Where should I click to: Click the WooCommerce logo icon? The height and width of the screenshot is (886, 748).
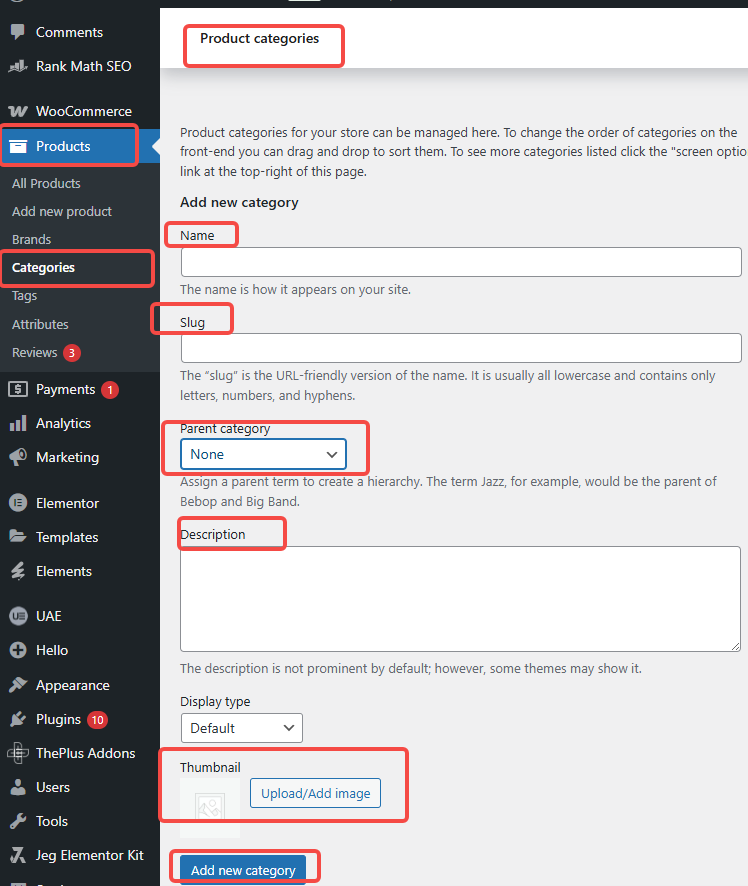coord(18,111)
